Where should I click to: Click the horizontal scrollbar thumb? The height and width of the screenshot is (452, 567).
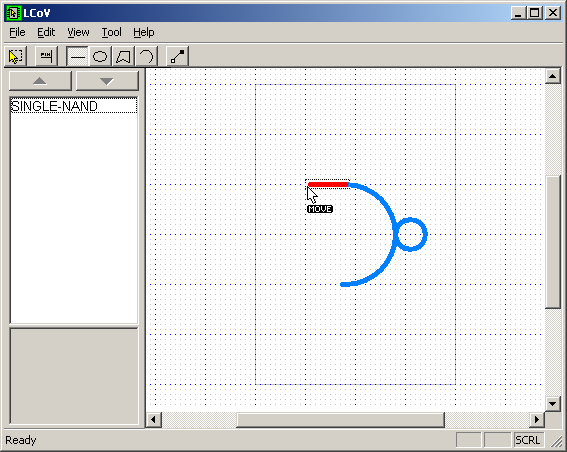340,420
